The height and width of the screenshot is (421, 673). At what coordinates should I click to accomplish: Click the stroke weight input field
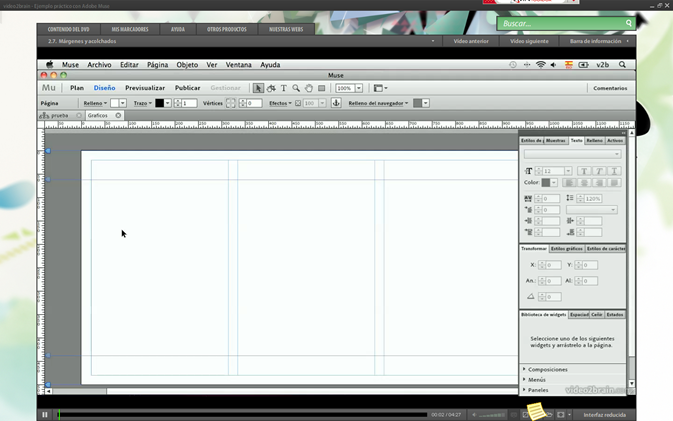click(x=189, y=103)
